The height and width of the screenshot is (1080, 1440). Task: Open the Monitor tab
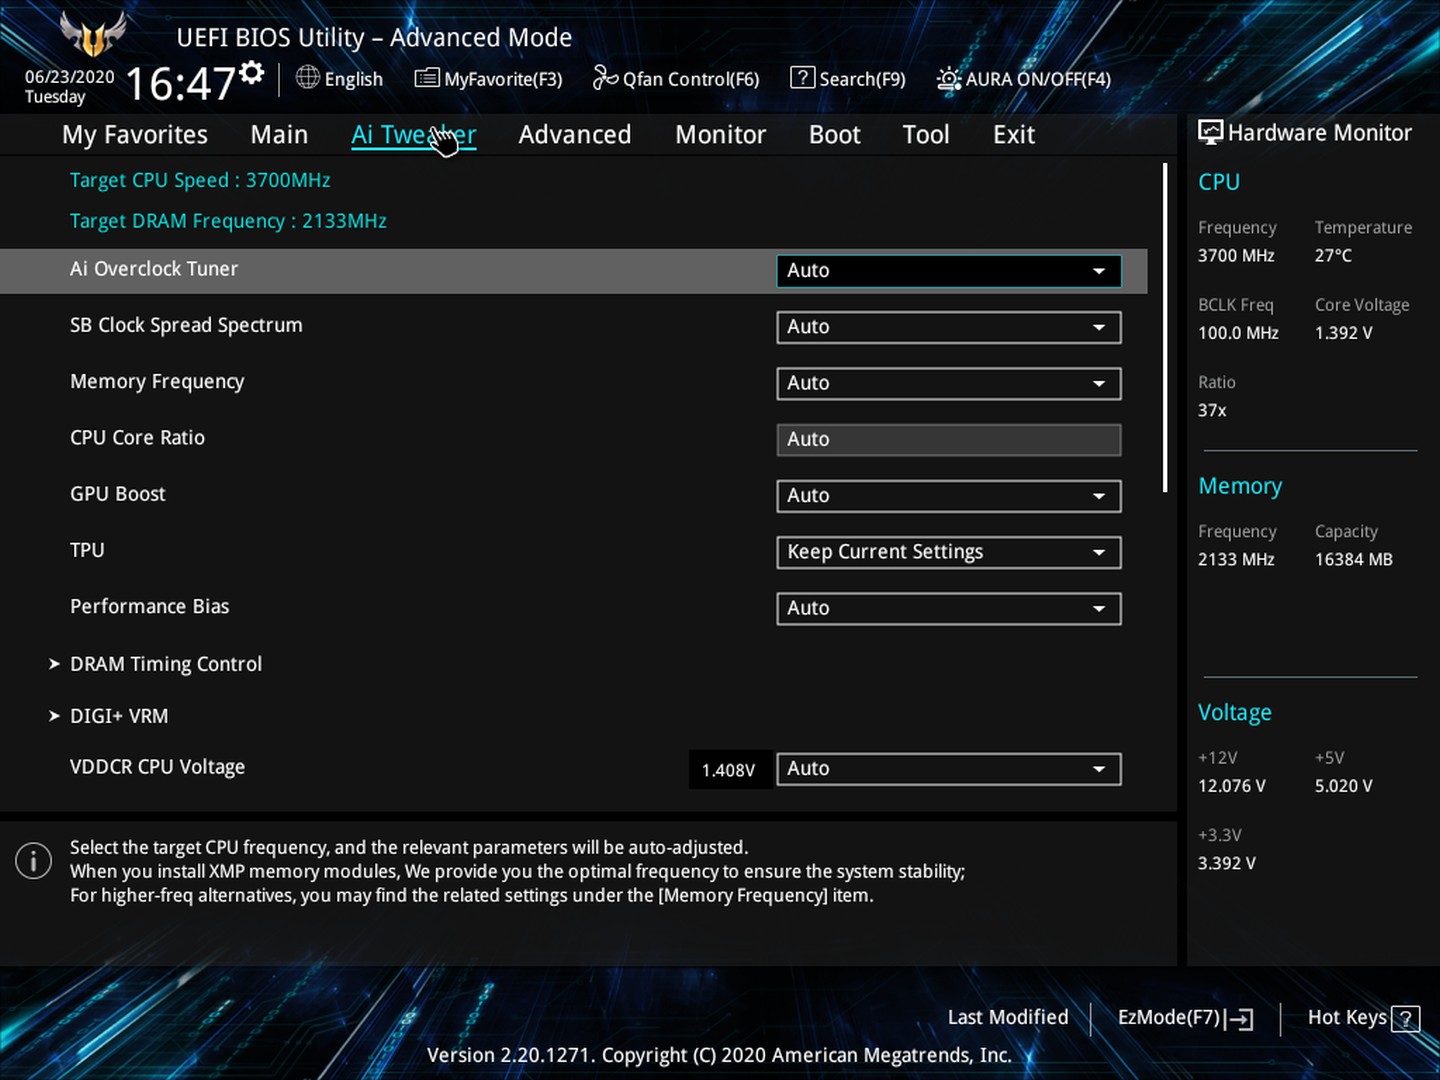pyautogui.click(x=720, y=135)
